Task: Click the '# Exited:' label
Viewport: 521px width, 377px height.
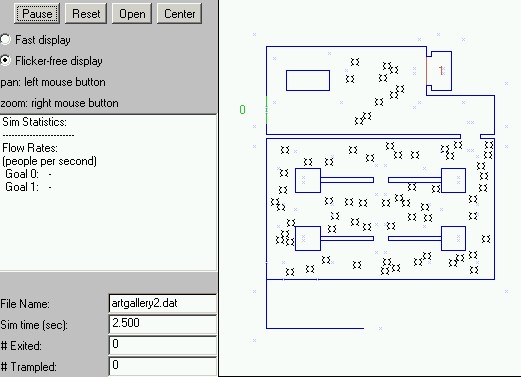Action: pyautogui.click(x=21, y=346)
